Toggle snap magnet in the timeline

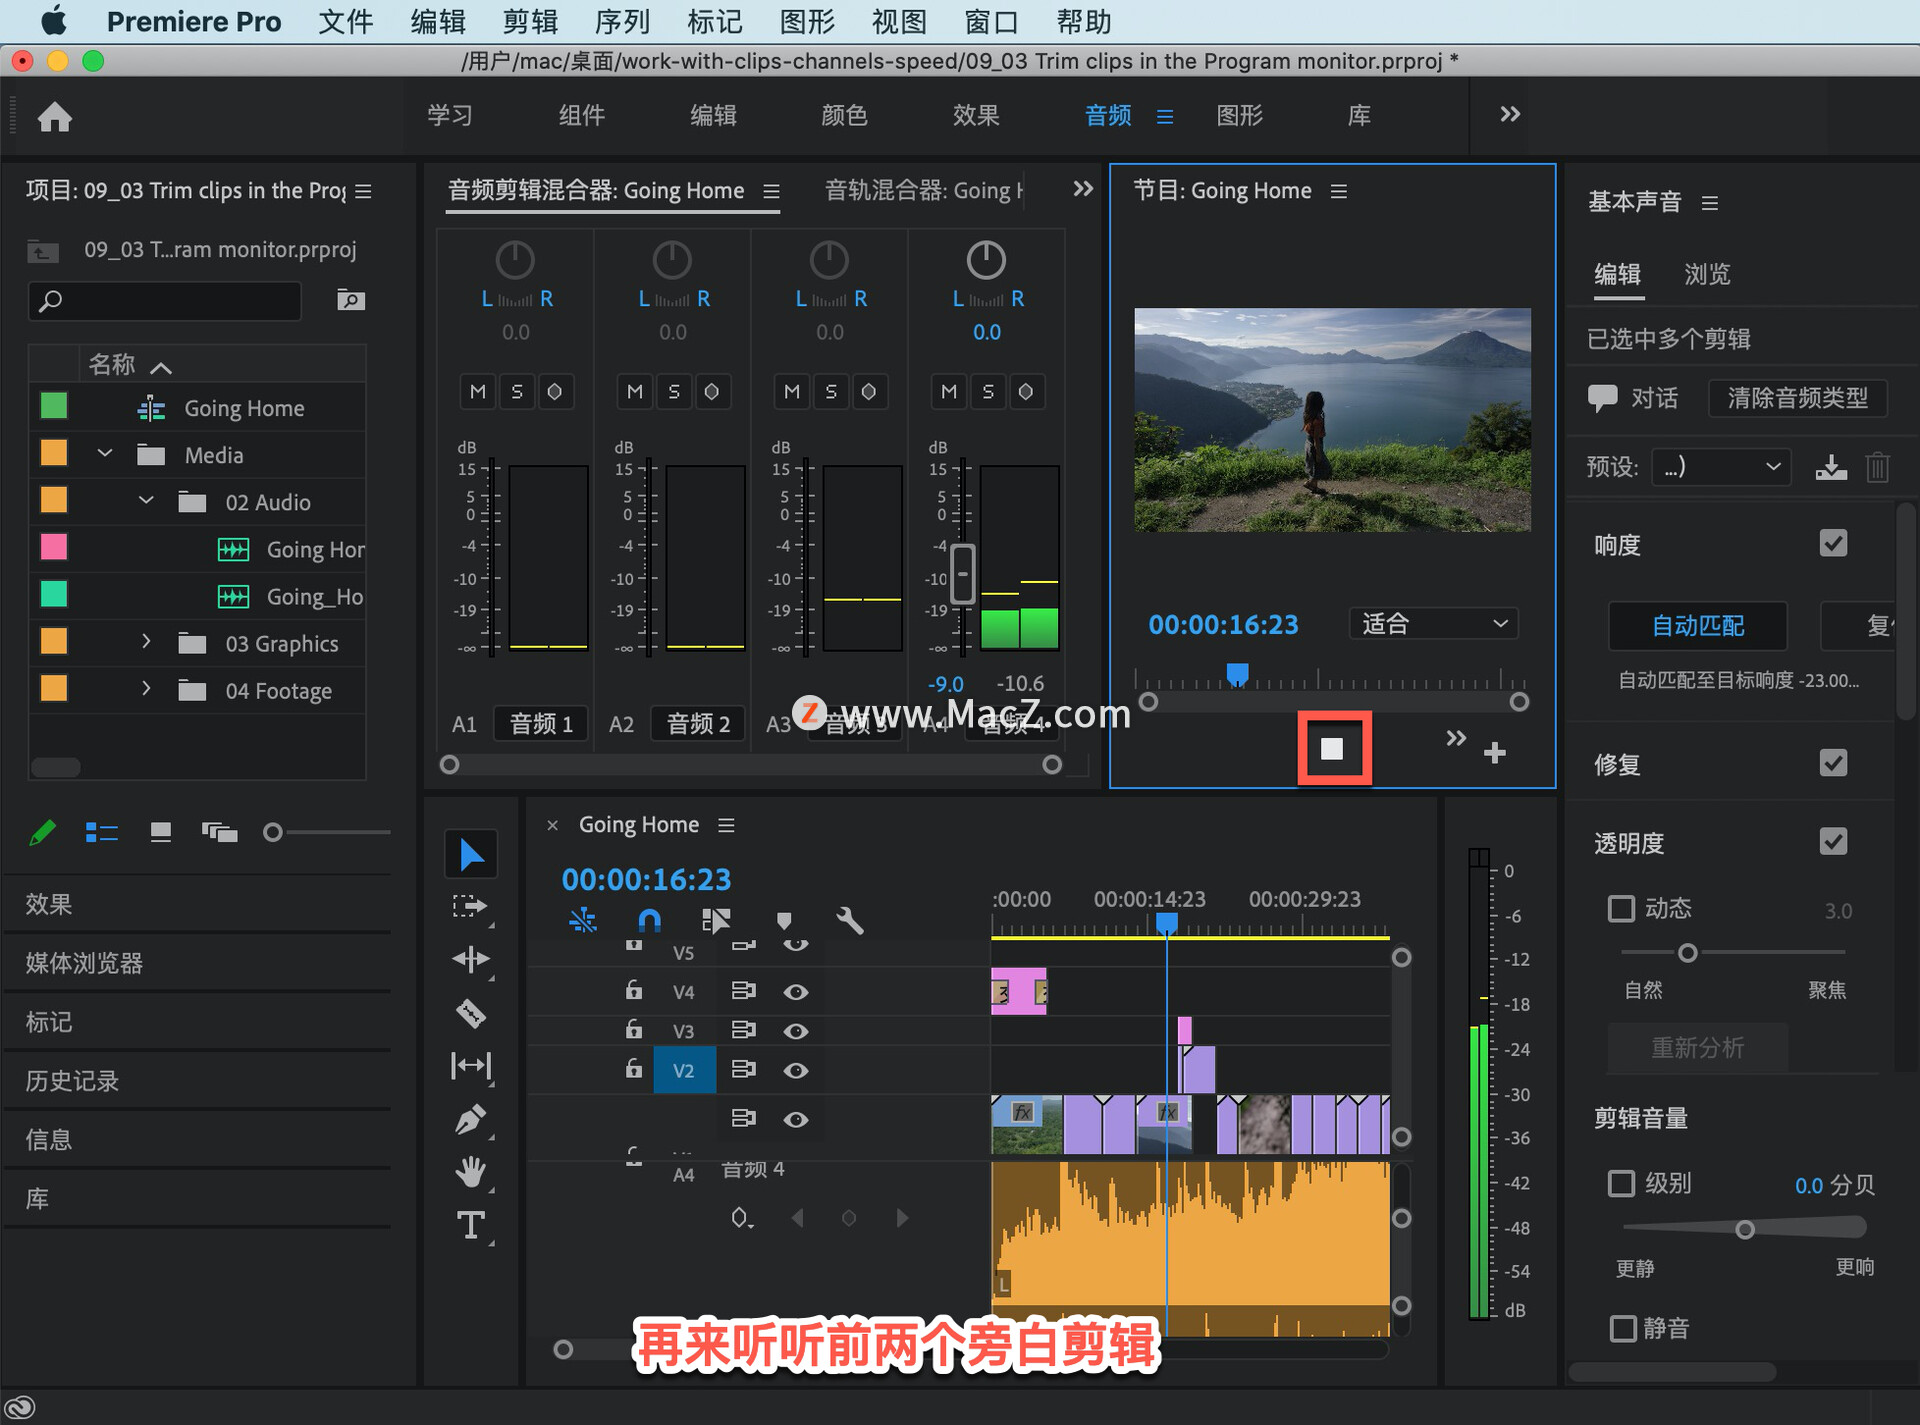[649, 920]
